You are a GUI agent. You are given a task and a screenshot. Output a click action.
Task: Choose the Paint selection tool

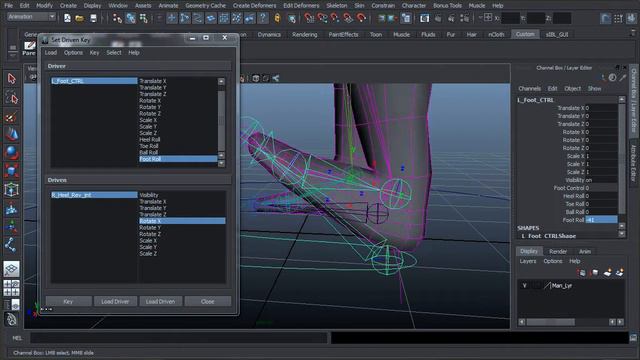11,117
